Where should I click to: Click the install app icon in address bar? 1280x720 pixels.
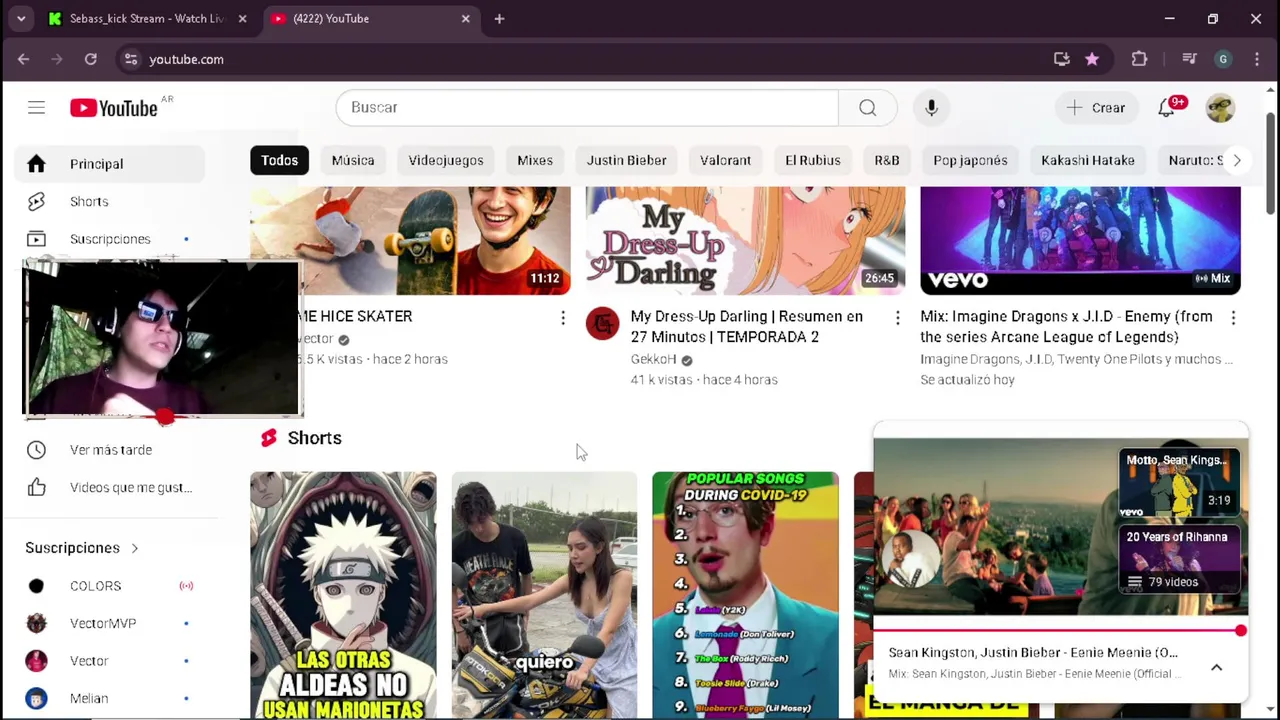click(x=1062, y=59)
